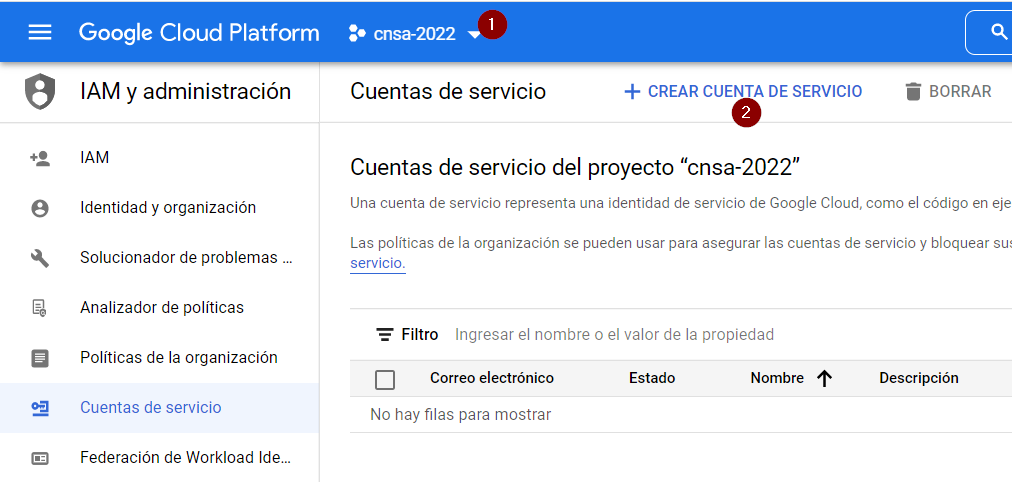Sort by Nombre column header

[x=777, y=378]
